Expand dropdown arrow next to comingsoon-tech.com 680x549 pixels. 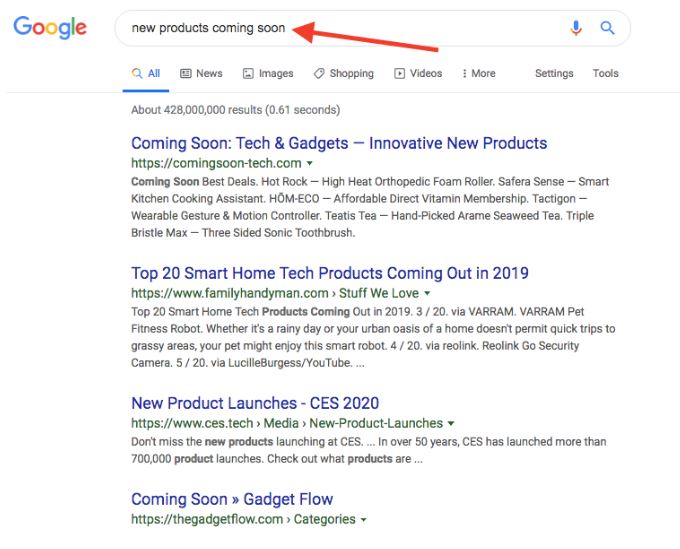click(x=310, y=163)
